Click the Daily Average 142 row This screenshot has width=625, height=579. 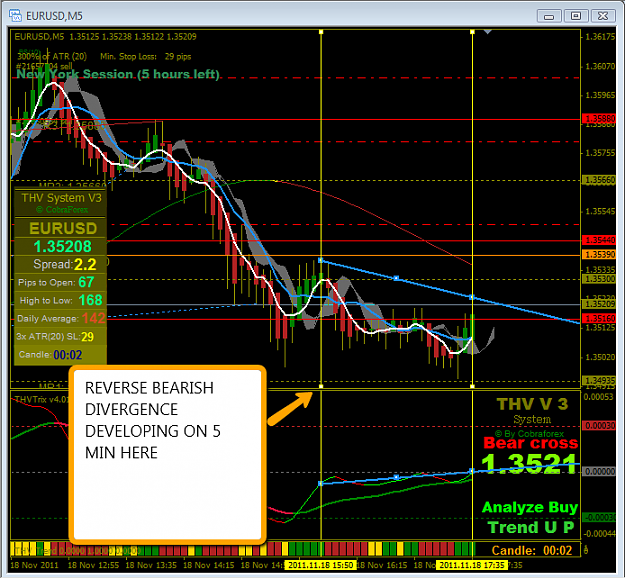[61, 318]
